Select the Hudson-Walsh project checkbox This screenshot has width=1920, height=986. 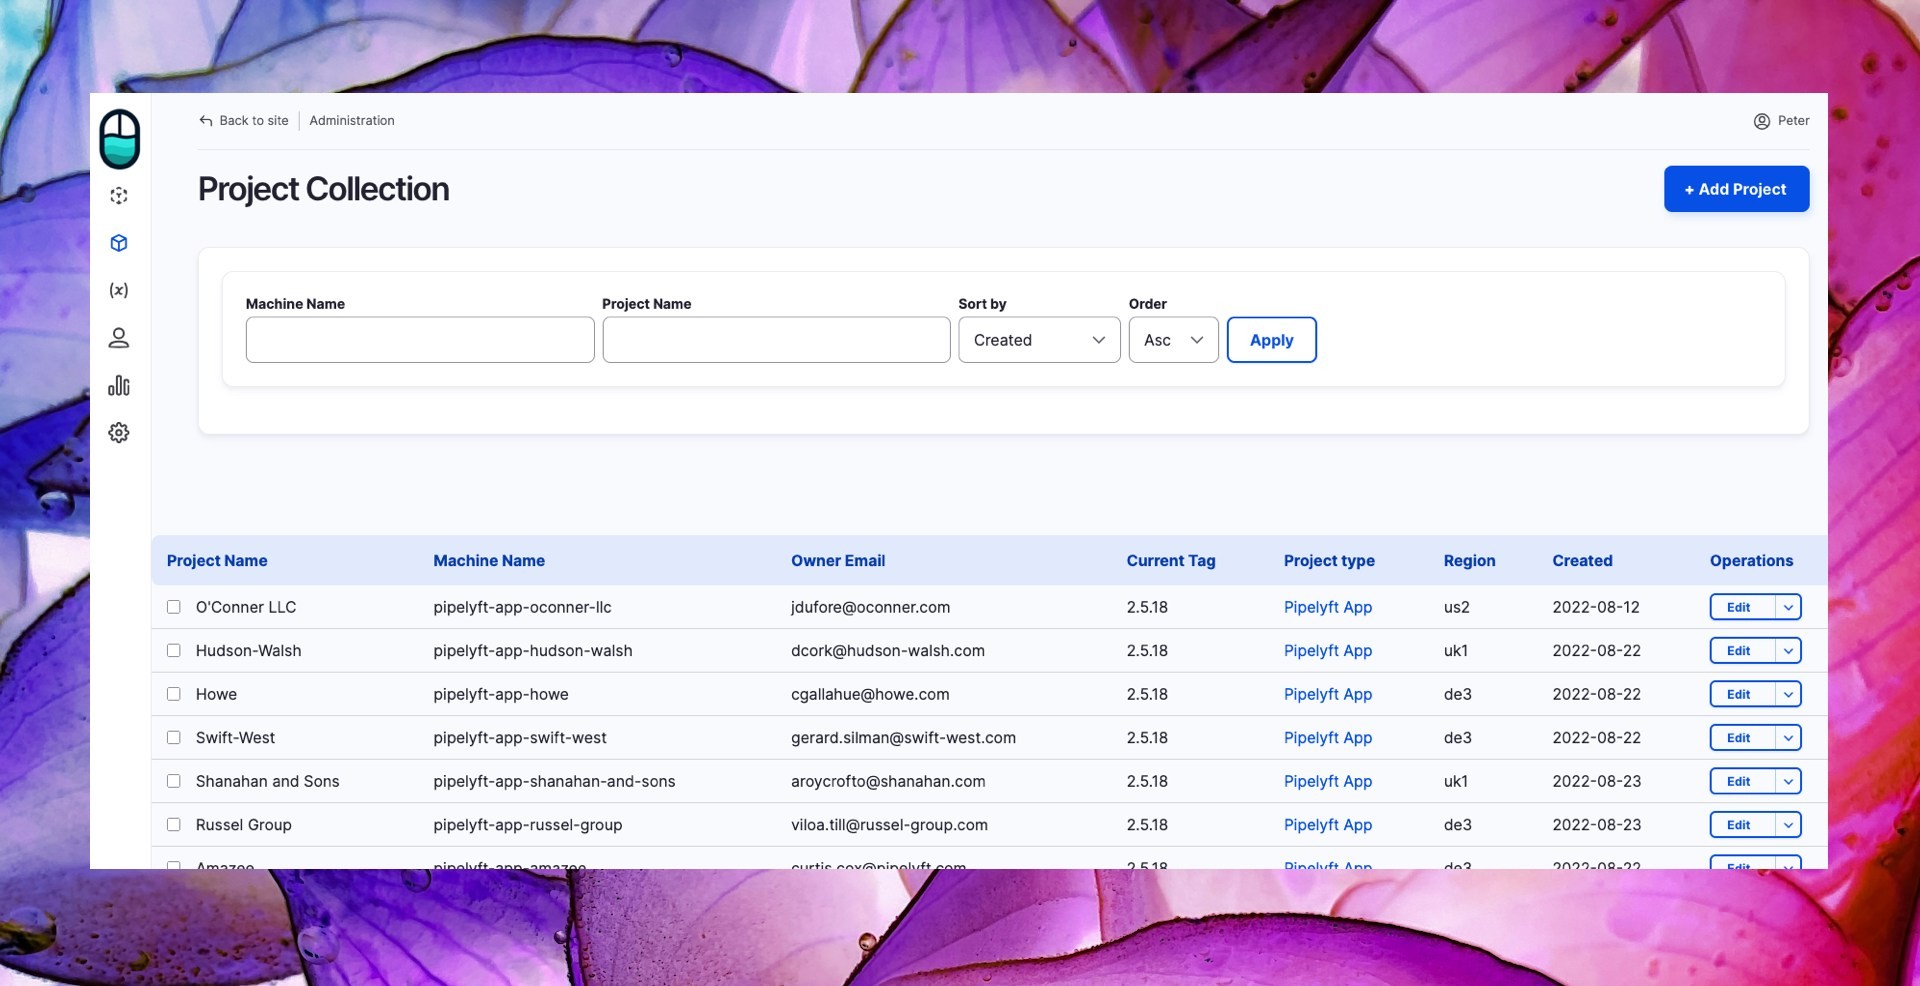[174, 651]
